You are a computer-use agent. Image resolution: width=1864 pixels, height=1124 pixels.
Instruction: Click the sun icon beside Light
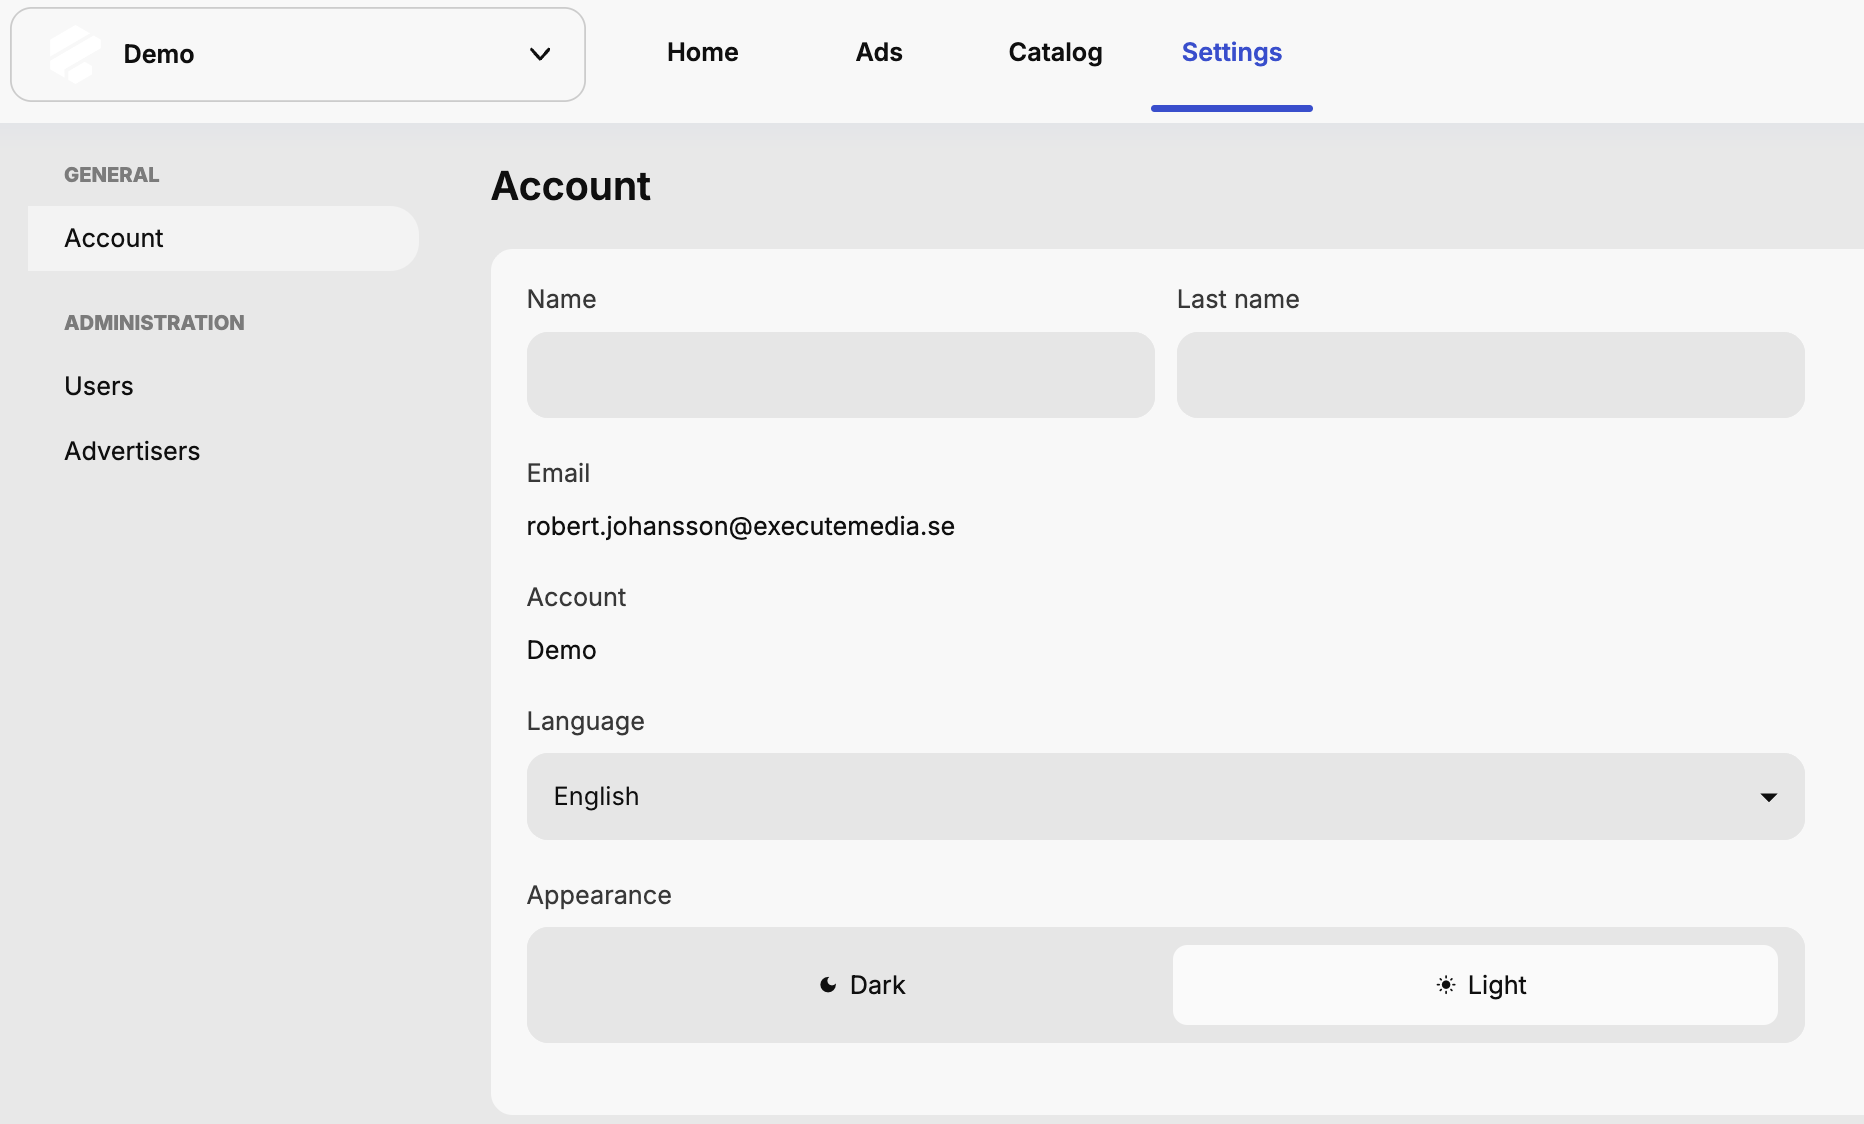click(1444, 985)
